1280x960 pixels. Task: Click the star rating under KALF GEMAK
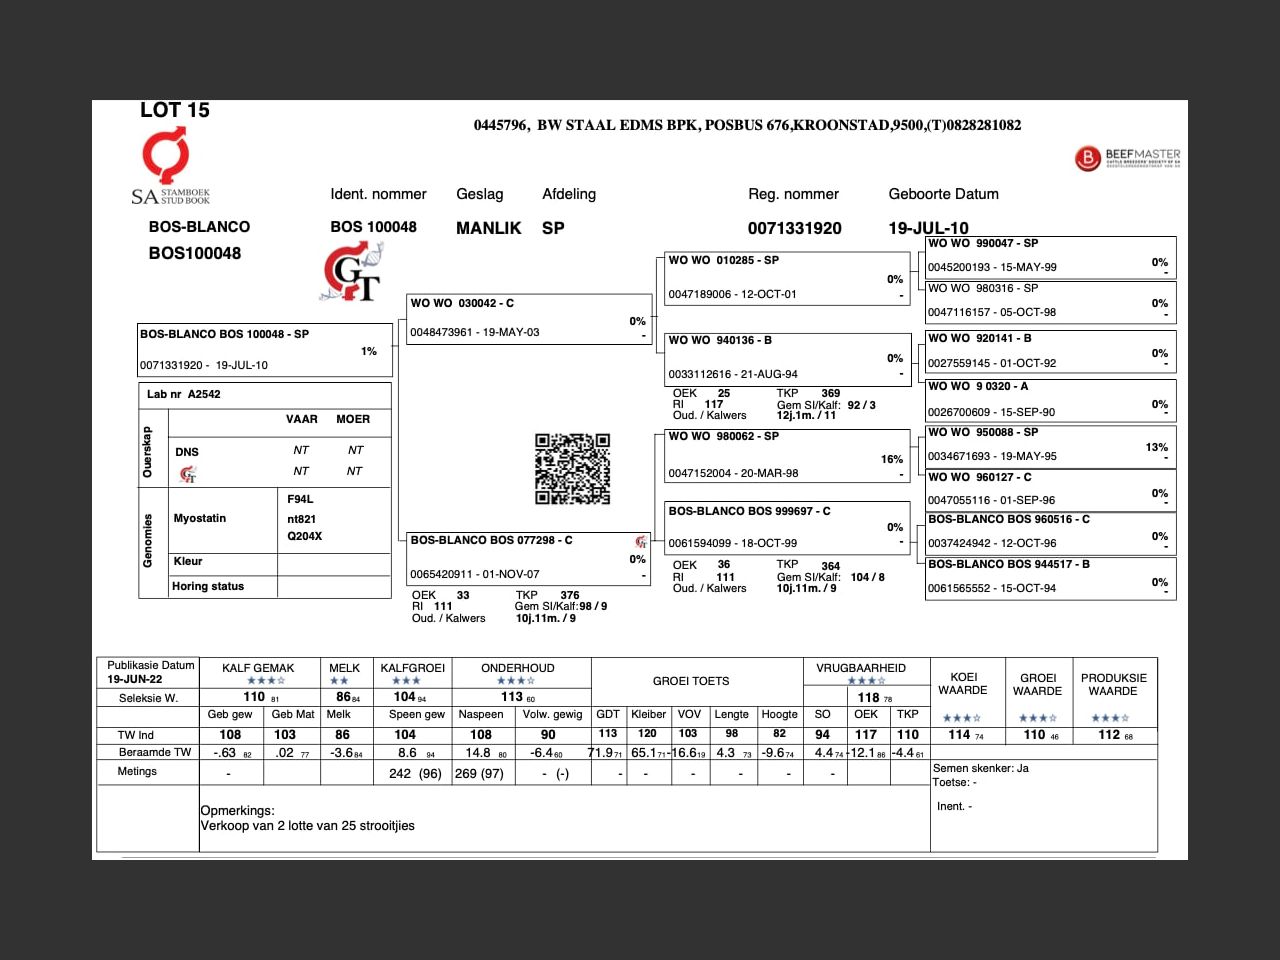pyautogui.click(x=265, y=681)
